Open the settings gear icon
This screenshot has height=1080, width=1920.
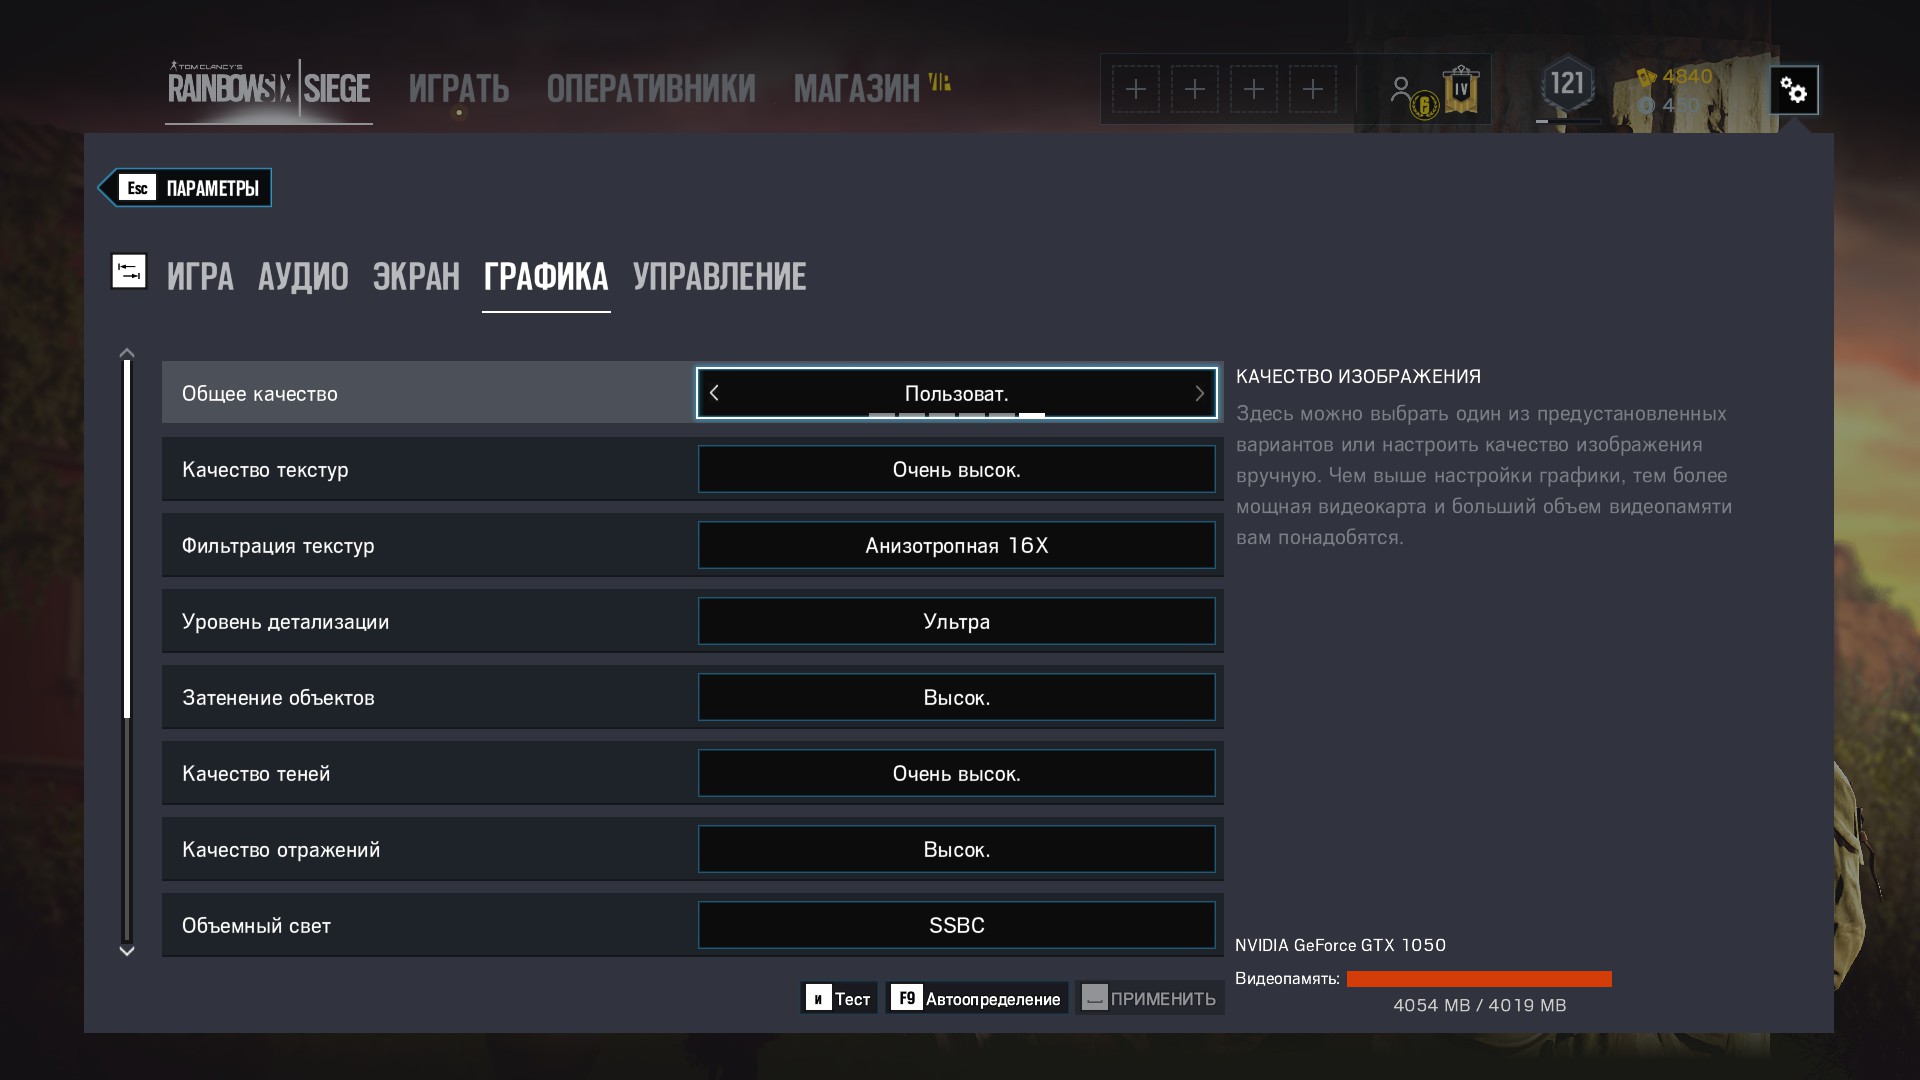tap(1794, 91)
